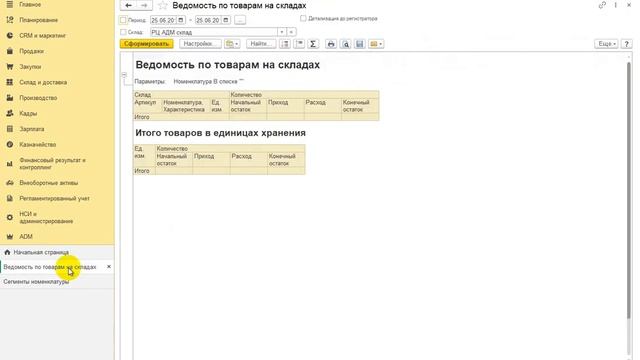Enable the Склад checkbox
This screenshot has width=640, height=360.
pyautogui.click(x=123, y=32)
